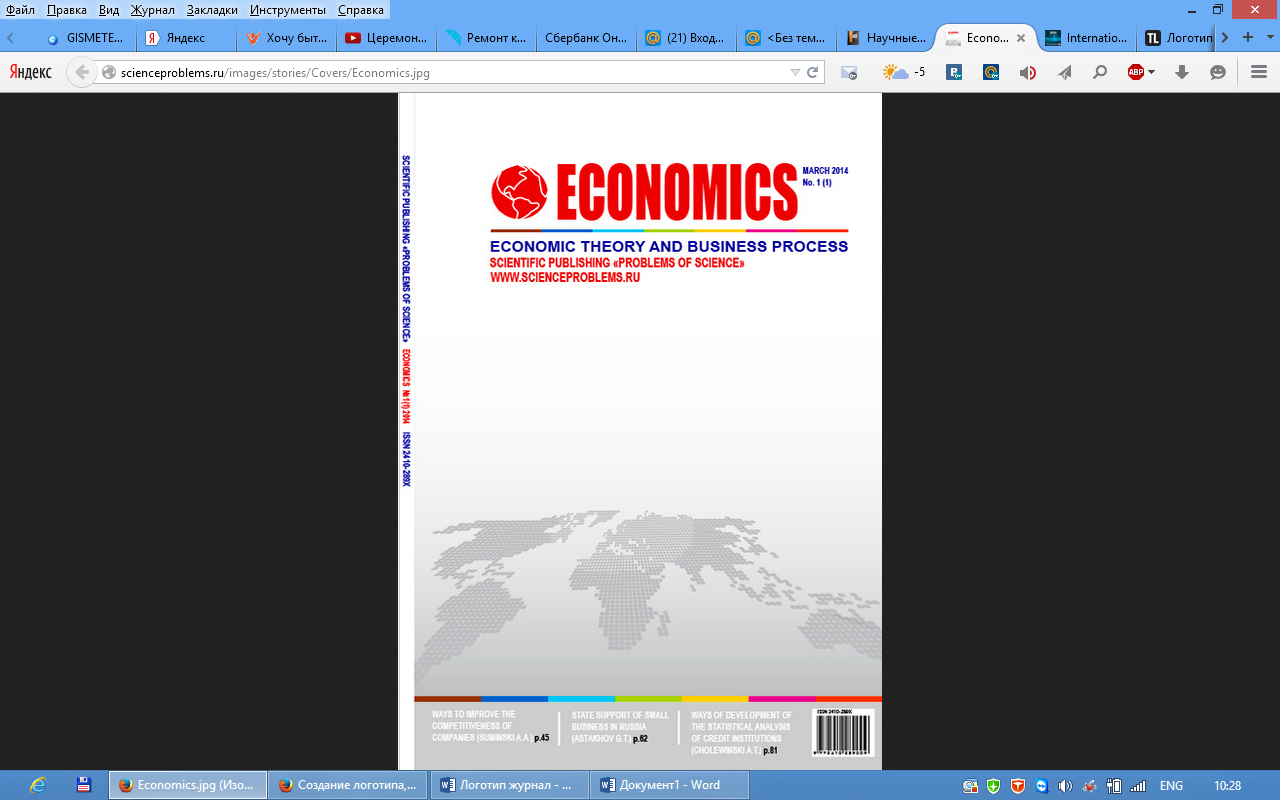The height and width of the screenshot is (800, 1280).
Task: Switch to the GISMETE... tab
Action: [85, 38]
